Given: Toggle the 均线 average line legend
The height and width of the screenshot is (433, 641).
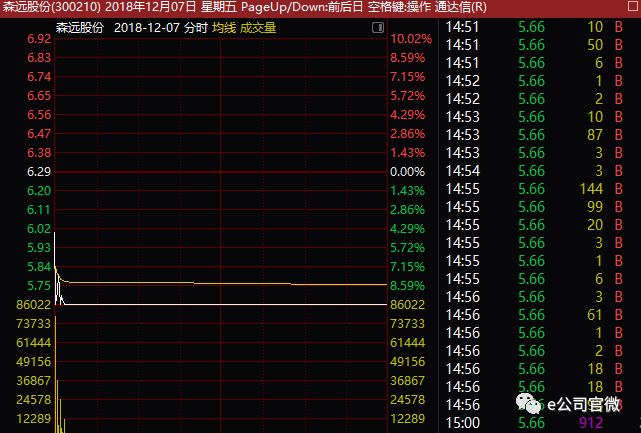Looking at the screenshot, I should click(223, 27).
